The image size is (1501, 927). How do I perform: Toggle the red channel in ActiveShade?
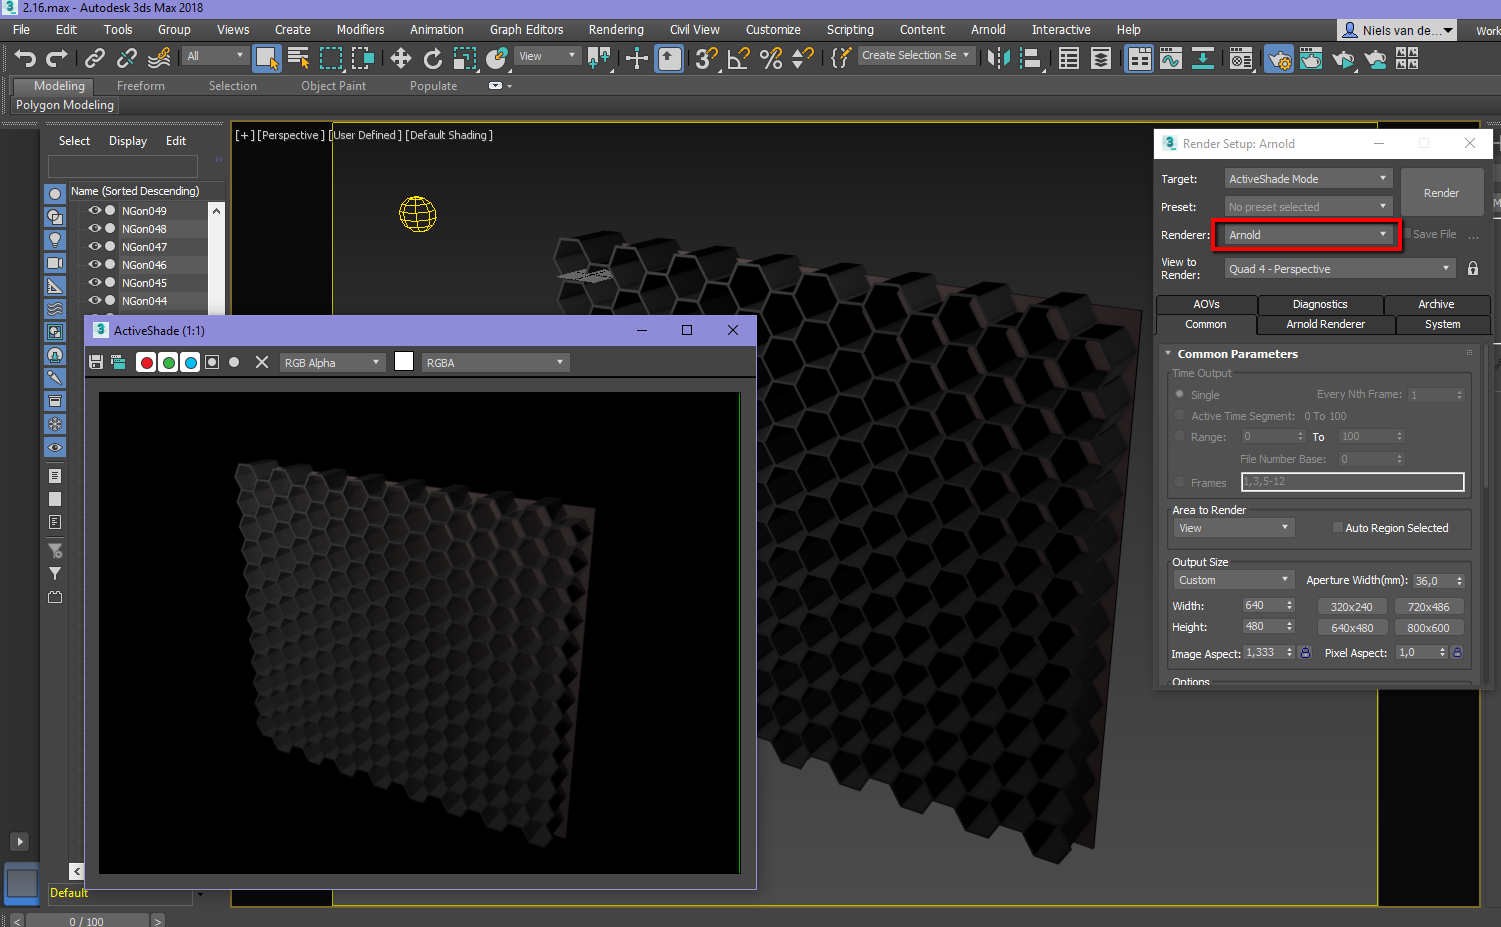click(147, 363)
